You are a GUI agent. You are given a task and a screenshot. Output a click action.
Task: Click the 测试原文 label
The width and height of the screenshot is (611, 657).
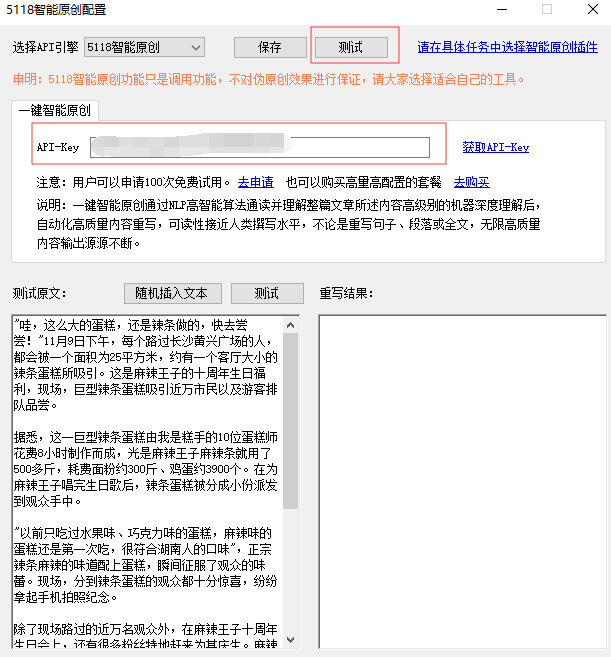(x=39, y=293)
